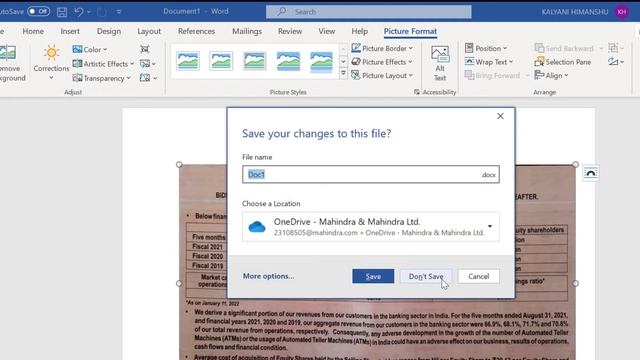Viewport: 640px width, 360px height.
Task: Open the Picture Styles dialog launcher
Action: click(x=416, y=92)
